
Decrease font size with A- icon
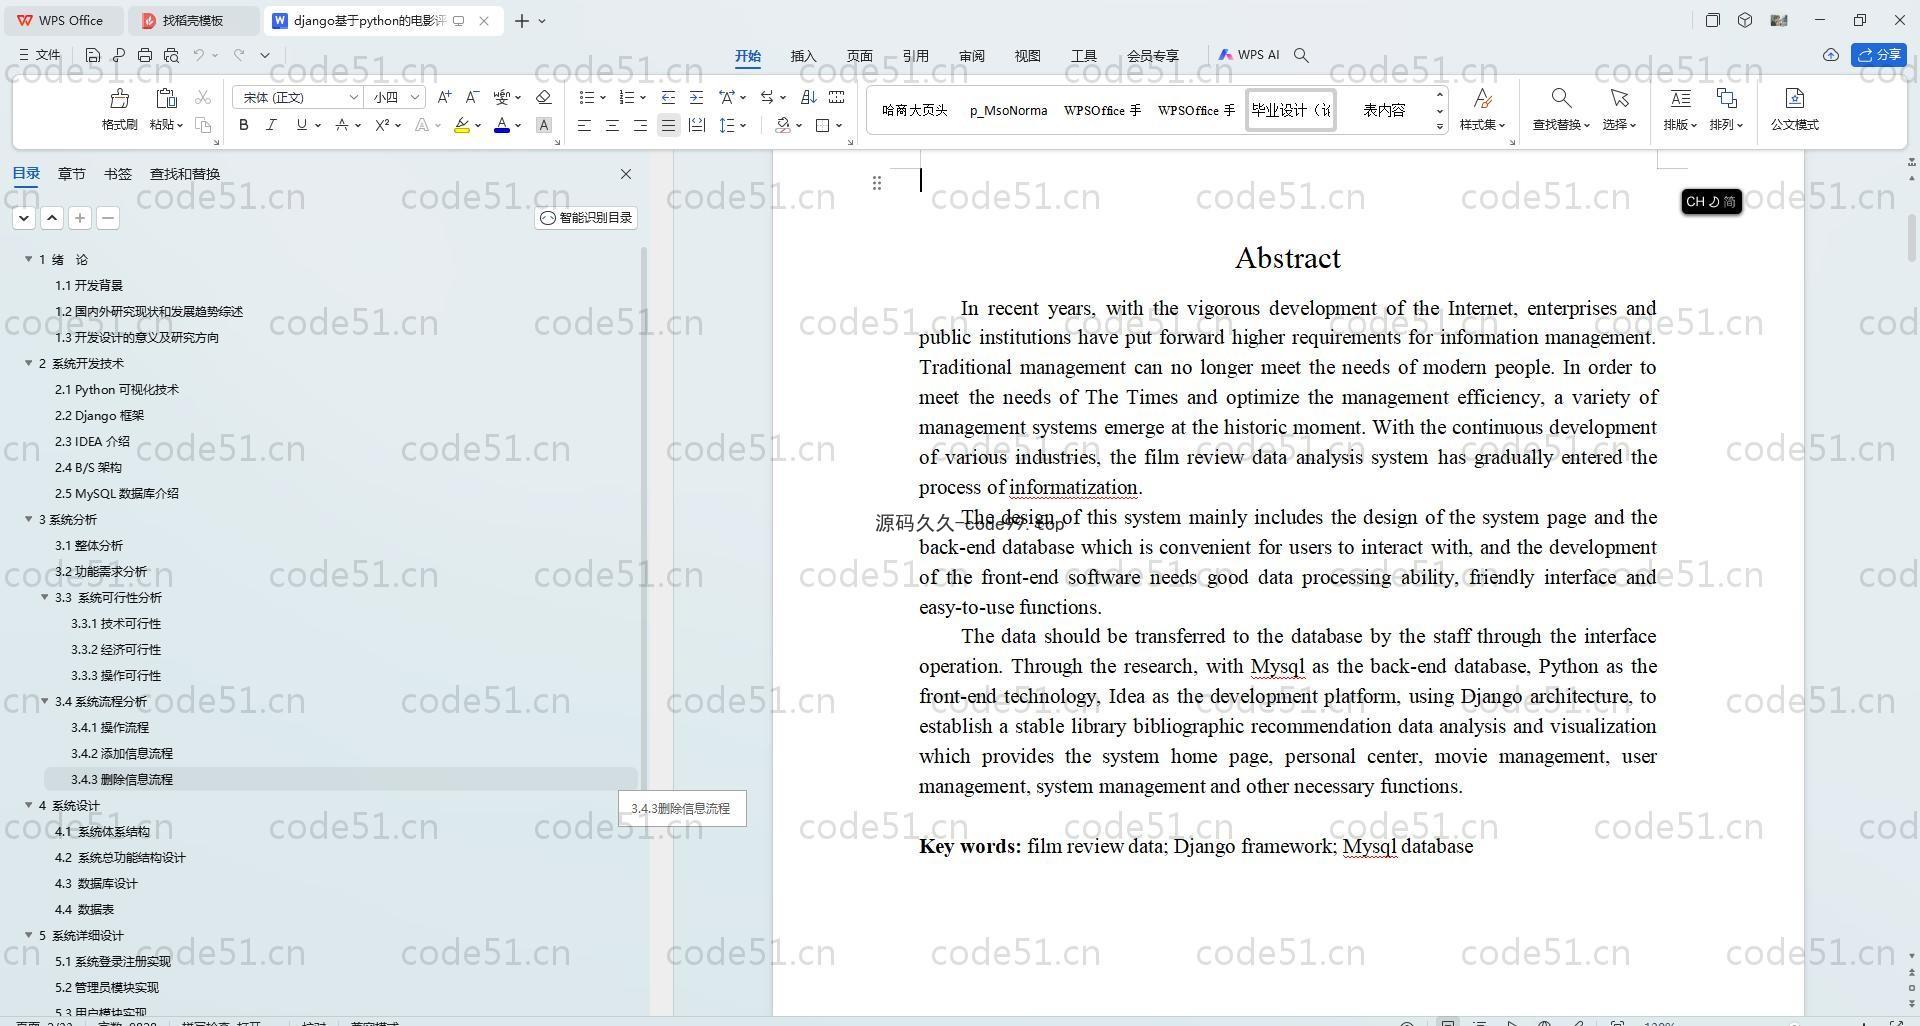point(472,97)
